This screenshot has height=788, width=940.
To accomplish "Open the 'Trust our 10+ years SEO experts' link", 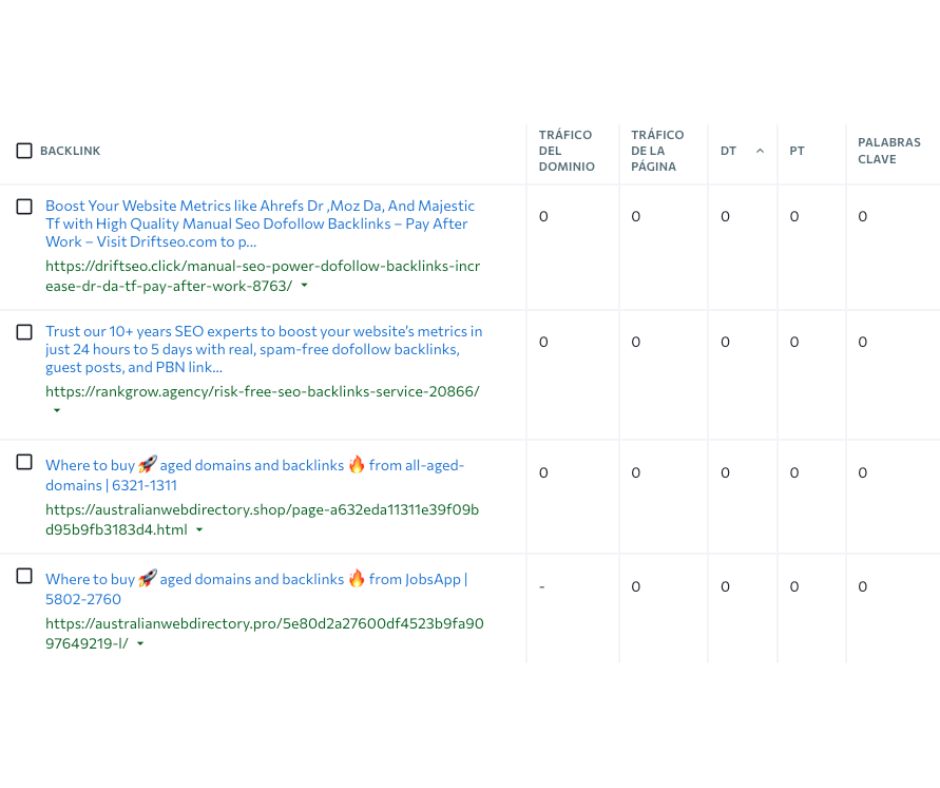I will point(263,349).
